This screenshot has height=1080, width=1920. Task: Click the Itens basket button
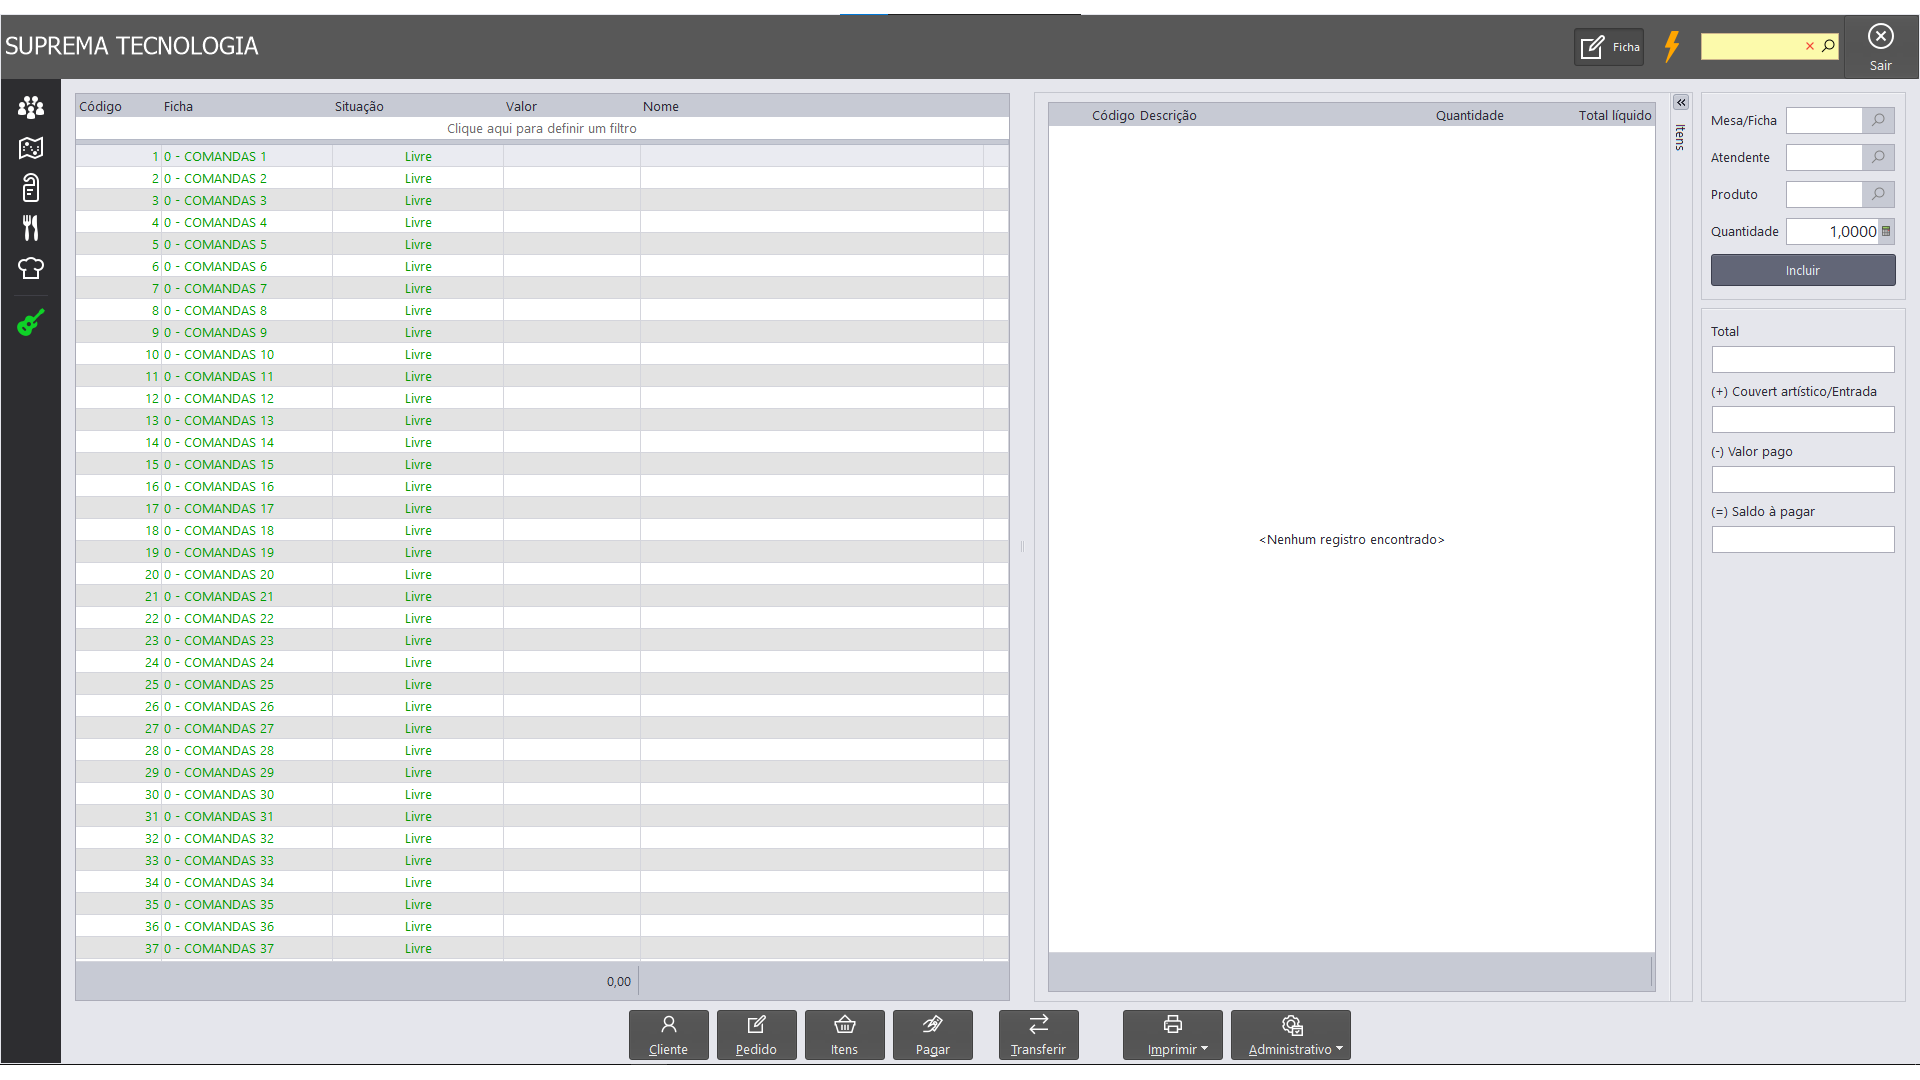coord(845,1035)
